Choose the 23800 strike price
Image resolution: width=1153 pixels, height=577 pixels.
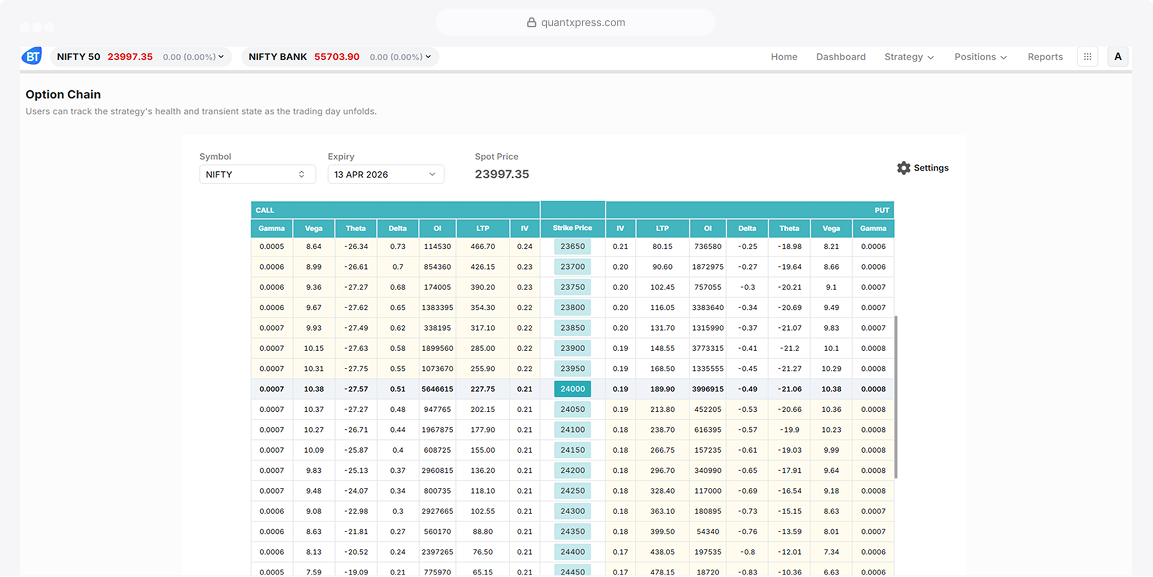point(572,307)
